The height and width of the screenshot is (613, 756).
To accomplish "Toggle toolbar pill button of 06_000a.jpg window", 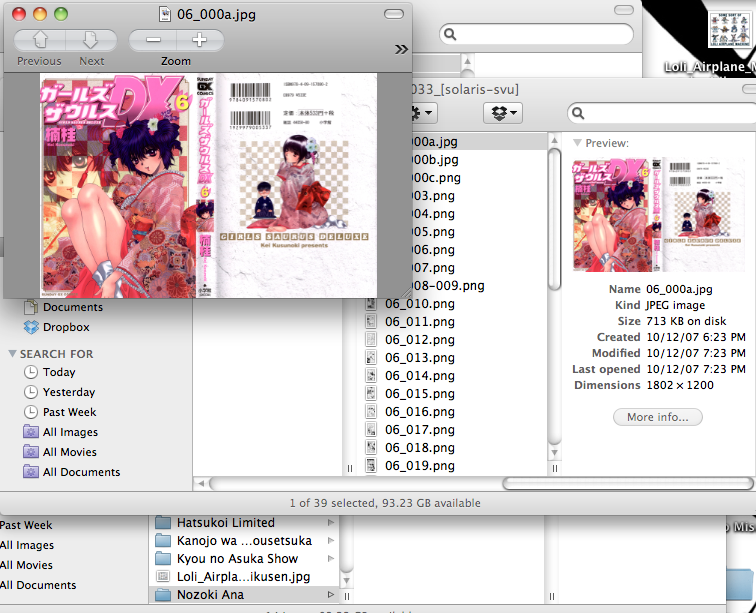I will tap(394, 14).
